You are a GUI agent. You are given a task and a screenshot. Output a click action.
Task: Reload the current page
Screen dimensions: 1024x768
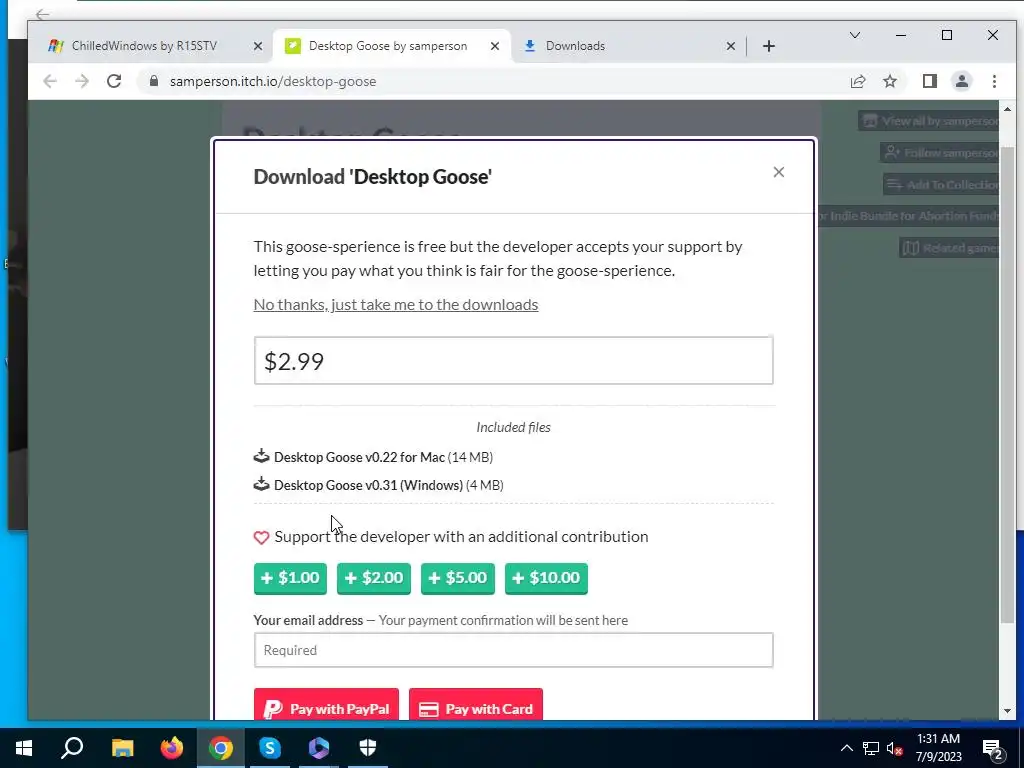(114, 81)
